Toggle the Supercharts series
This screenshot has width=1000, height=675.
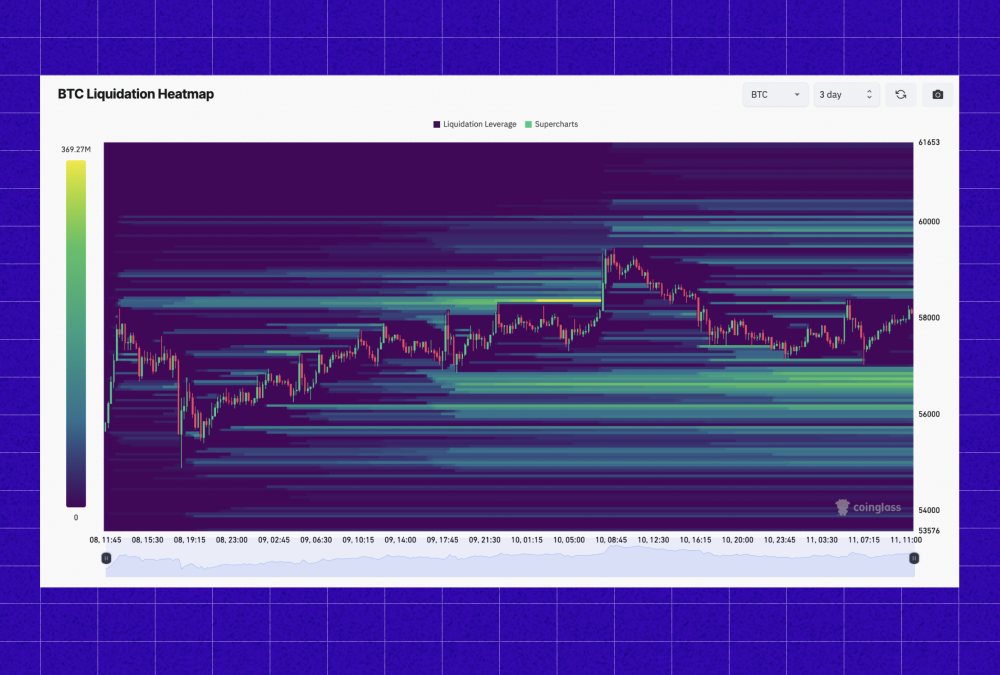pos(557,123)
